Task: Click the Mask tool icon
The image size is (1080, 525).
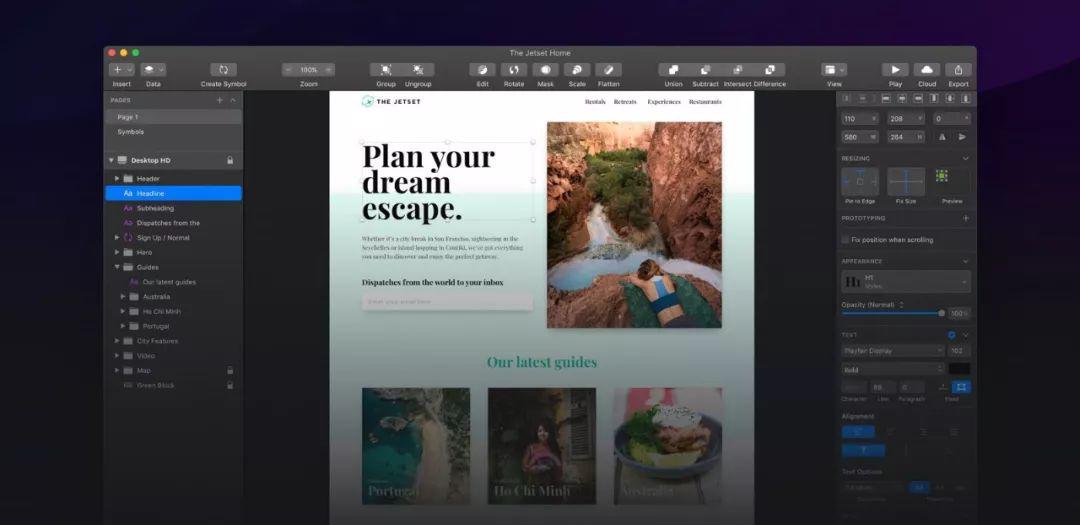Action: [x=546, y=70]
